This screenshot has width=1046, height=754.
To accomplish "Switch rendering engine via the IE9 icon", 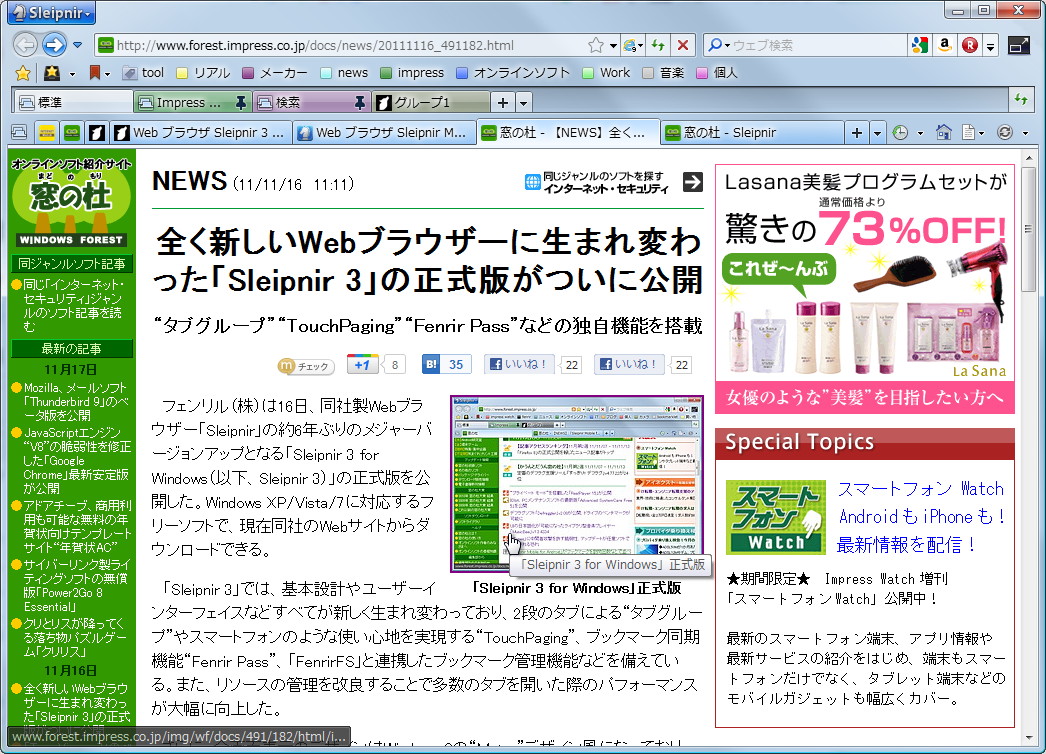I will (630, 45).
